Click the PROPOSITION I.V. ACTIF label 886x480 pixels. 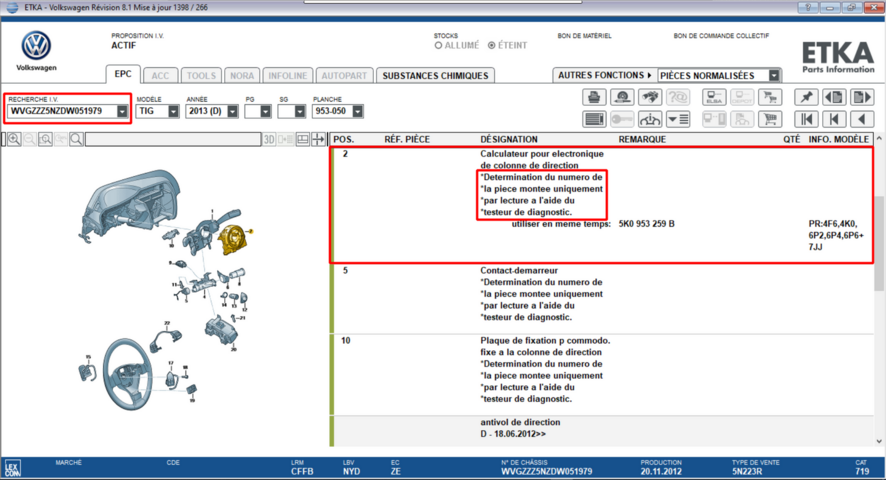(x=137, y=41)
